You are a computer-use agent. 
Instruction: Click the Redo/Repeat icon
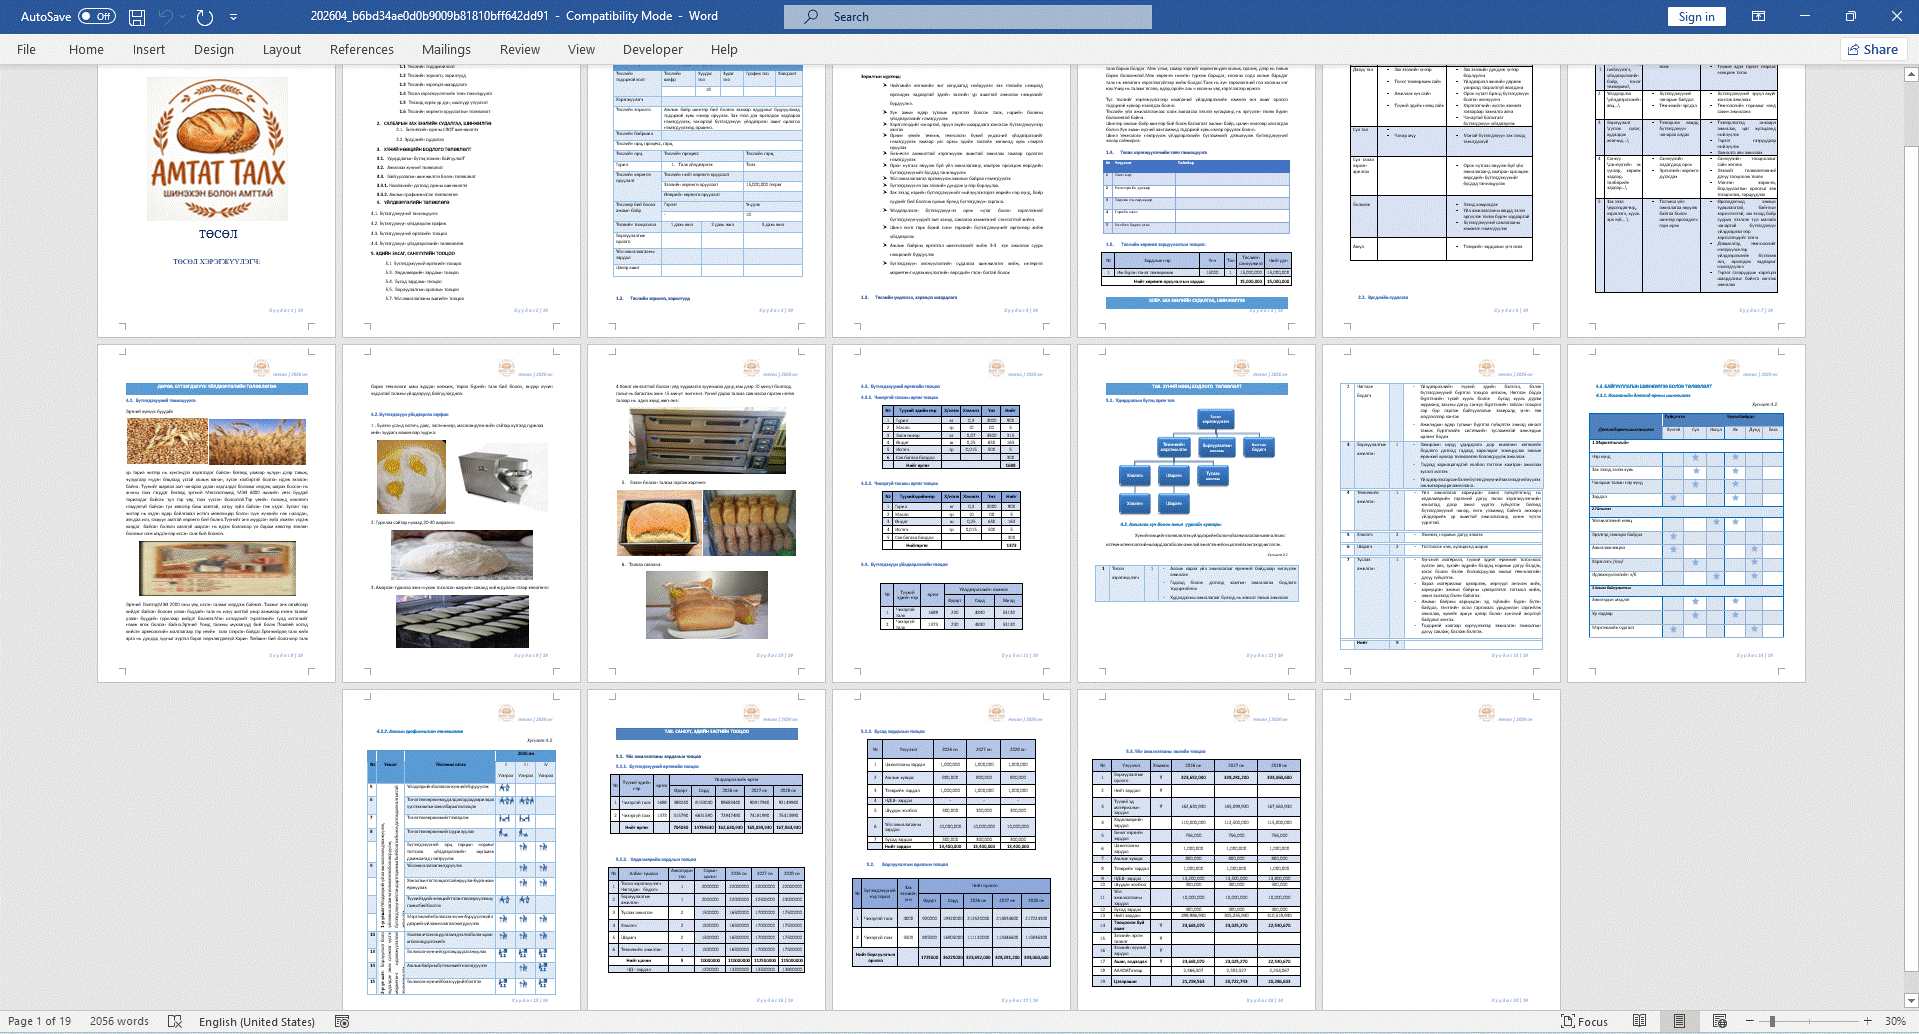pos(205,17)
